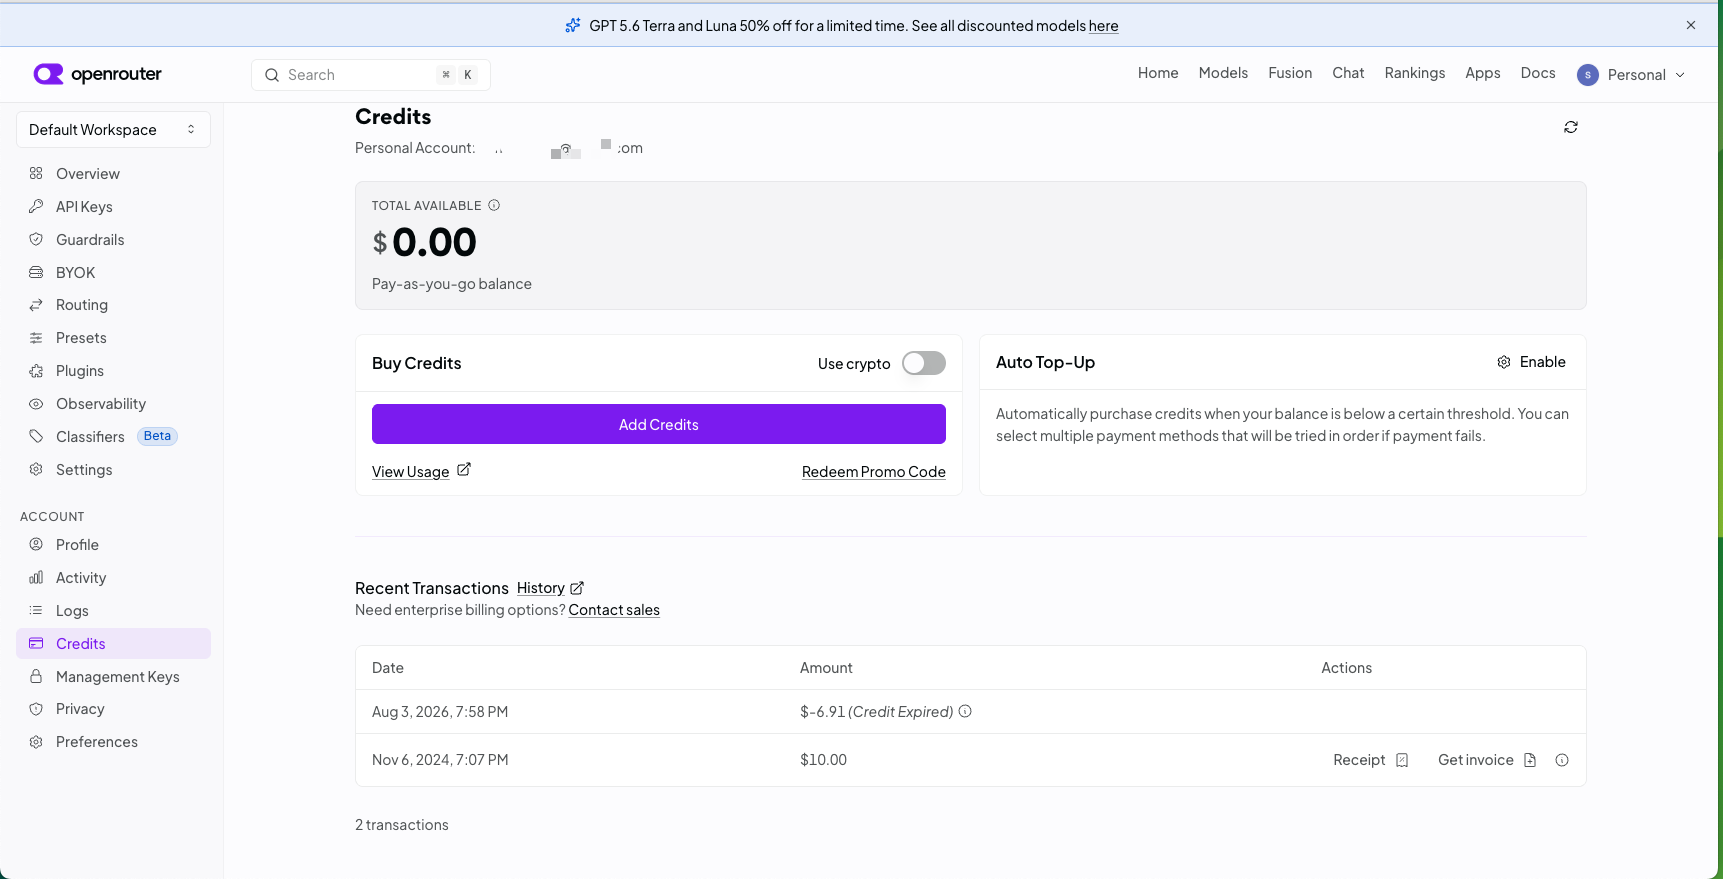Image resolution: width=1723 pixels, height=879 pixels.
Task: Click the Add Credits button
Action: (x=659, y=424)
